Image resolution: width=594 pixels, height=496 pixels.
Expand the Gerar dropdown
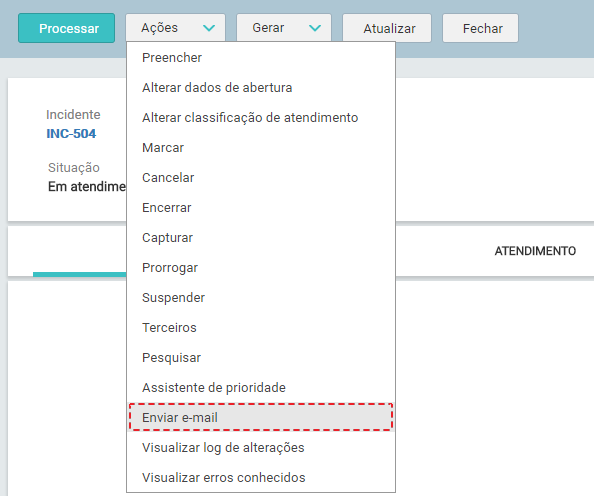284,28
